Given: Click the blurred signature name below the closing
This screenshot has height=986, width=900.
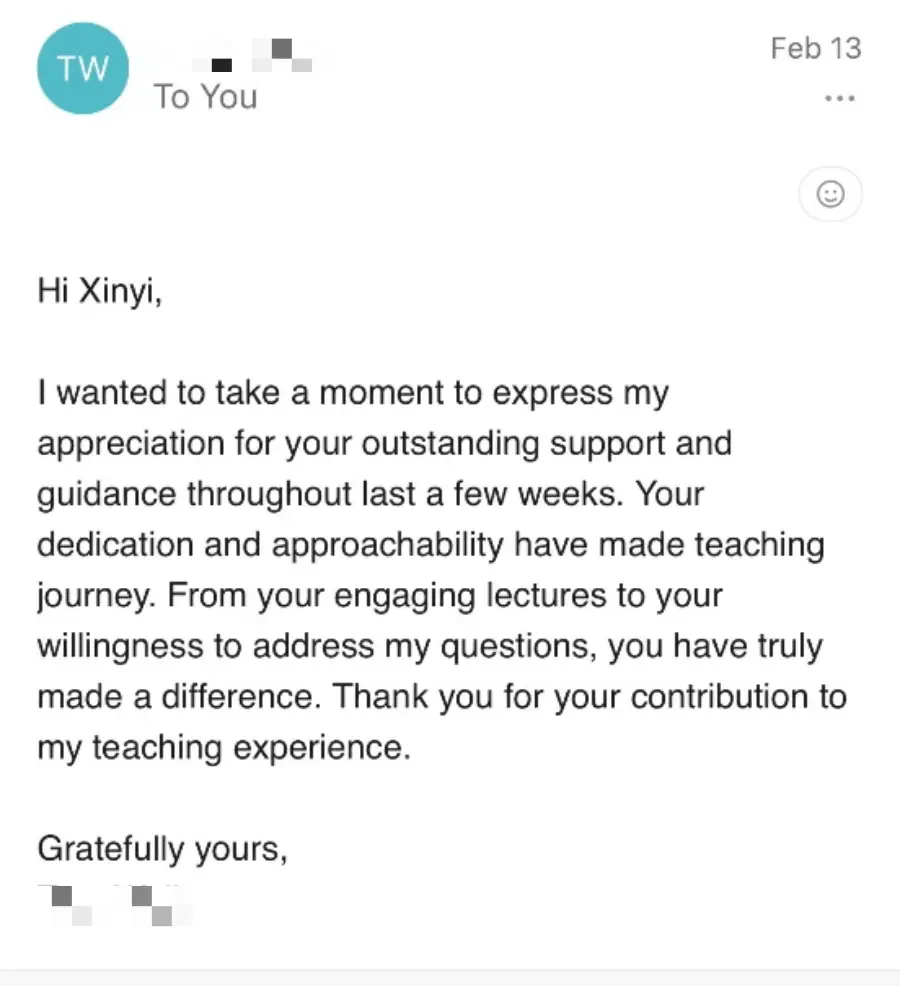Looking at the screenshot, I should [x=113, y=906].
